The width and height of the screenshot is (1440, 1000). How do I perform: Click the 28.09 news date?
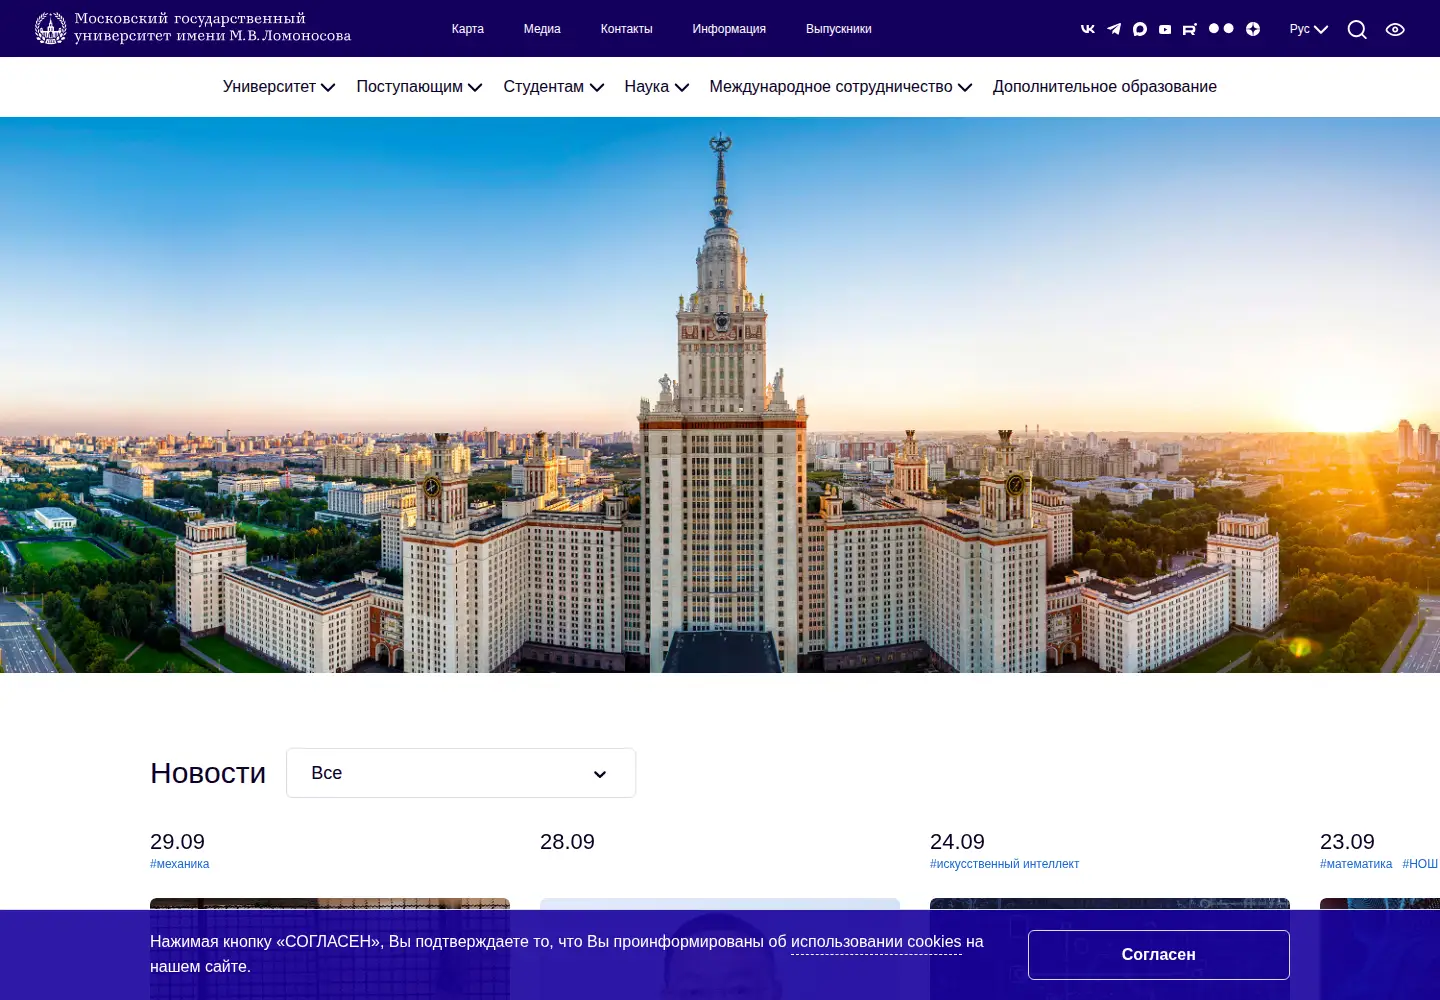(567, 842)
